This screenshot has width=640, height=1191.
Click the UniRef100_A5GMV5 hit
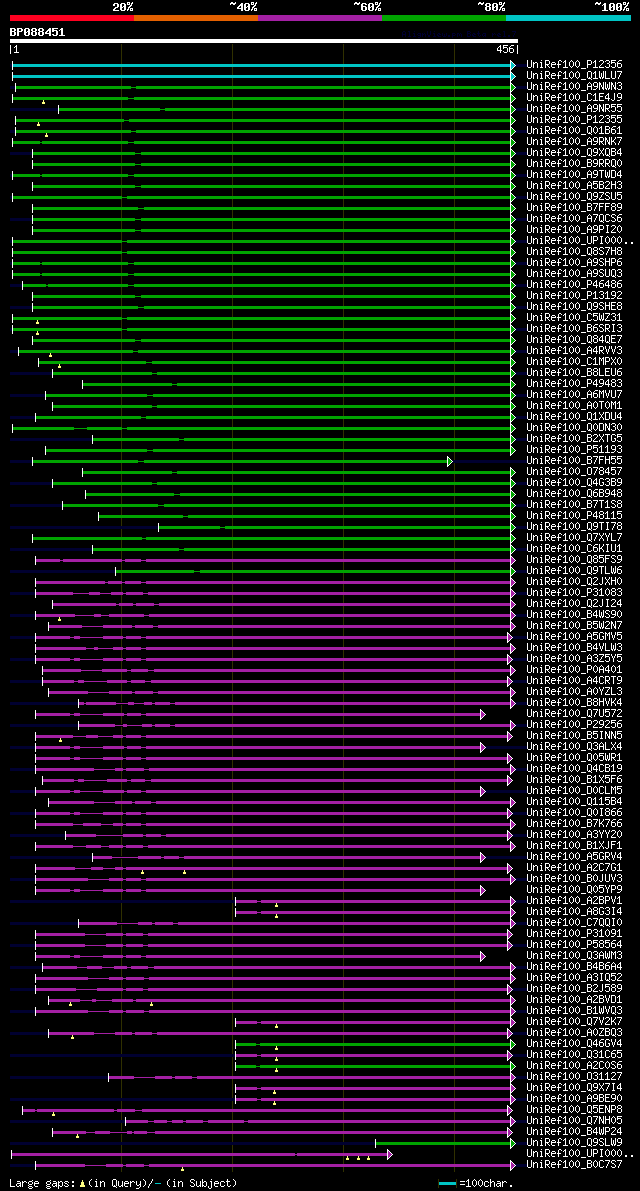click(x=574, y=637)
